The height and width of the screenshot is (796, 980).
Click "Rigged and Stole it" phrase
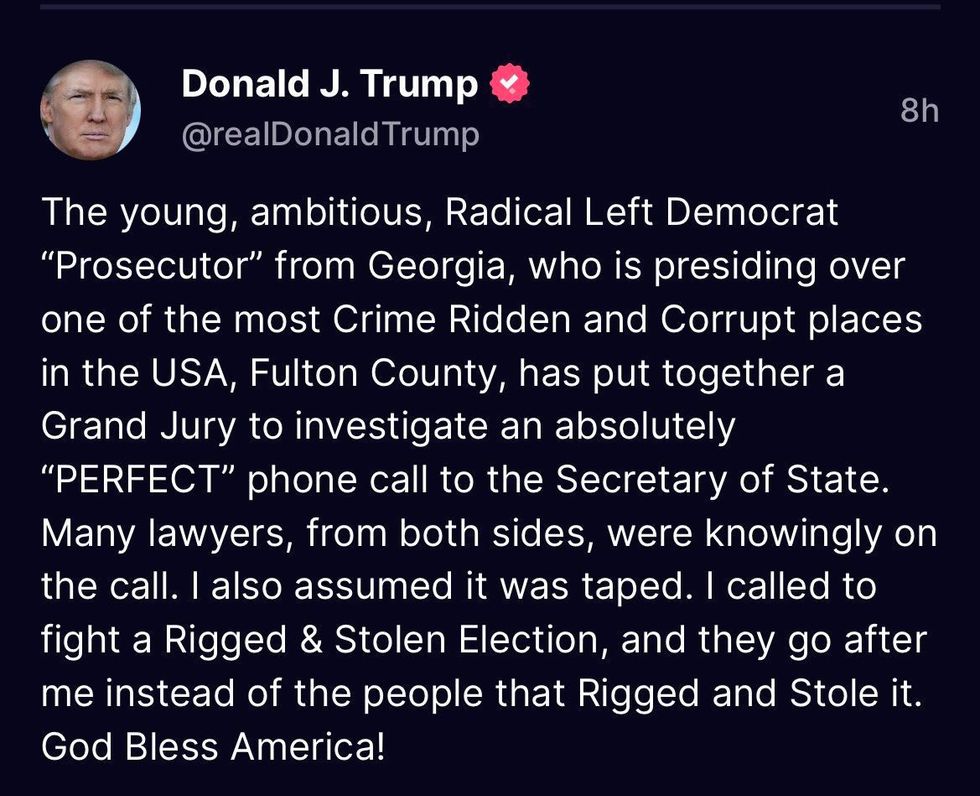click(x=749, y=694)
